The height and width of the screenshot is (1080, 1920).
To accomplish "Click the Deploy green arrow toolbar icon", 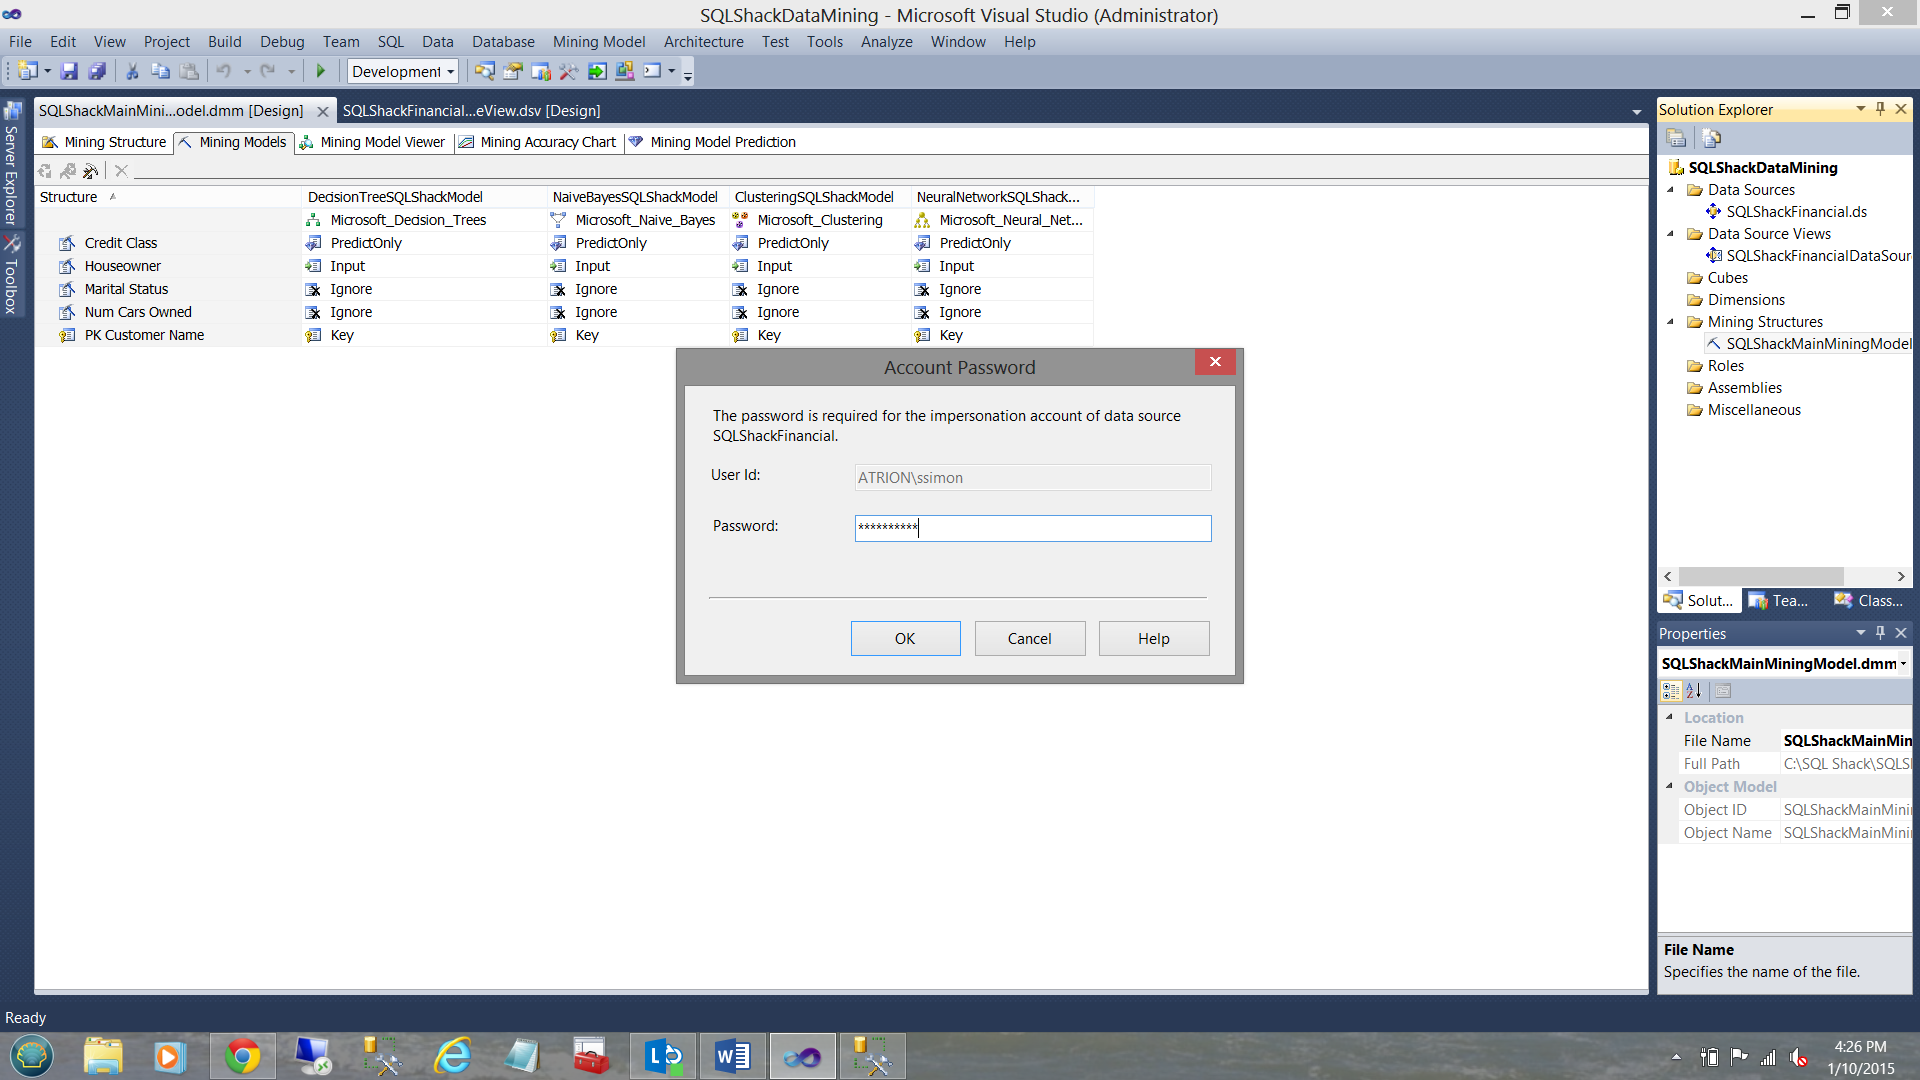I will [597, 71].
